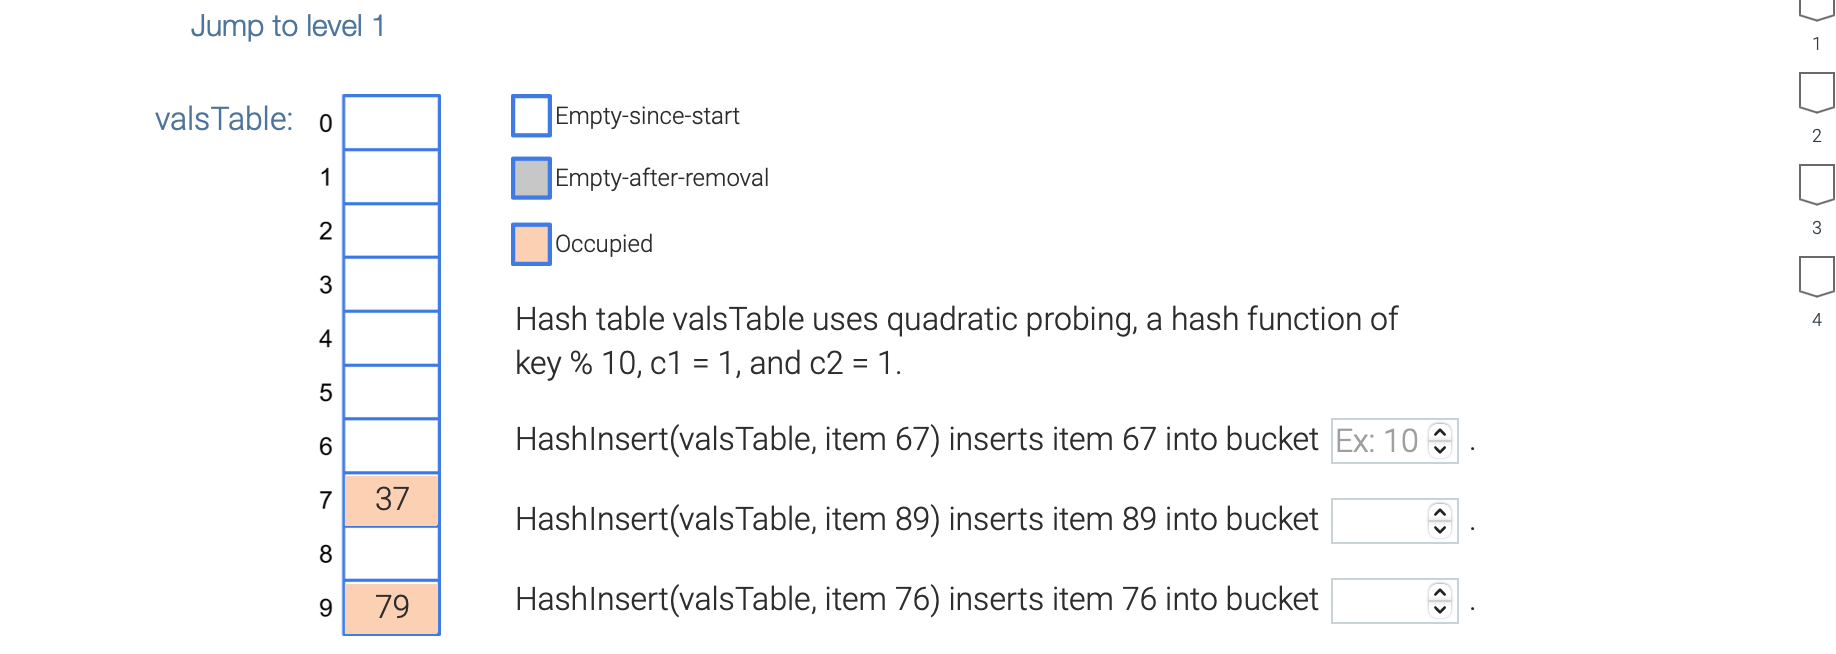Click the gray Empty-after-removal legend square

[531, 177]
